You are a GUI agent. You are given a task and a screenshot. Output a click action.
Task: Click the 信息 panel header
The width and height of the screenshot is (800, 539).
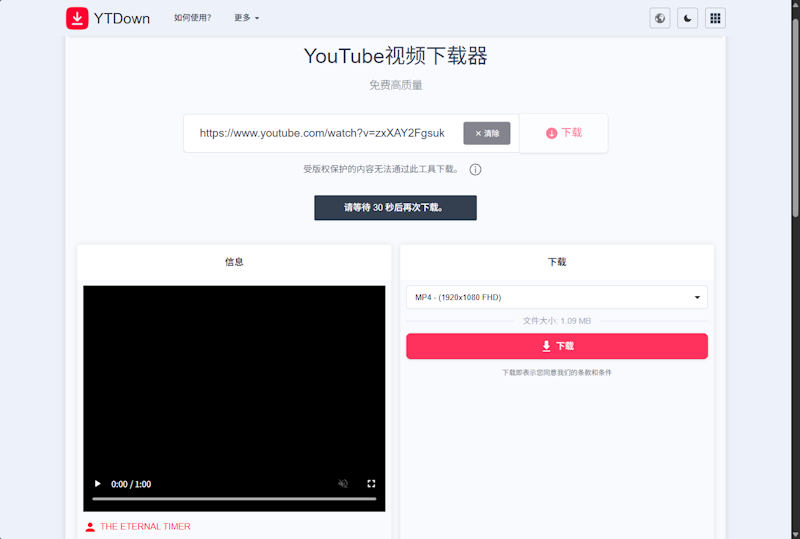point(234,262)
